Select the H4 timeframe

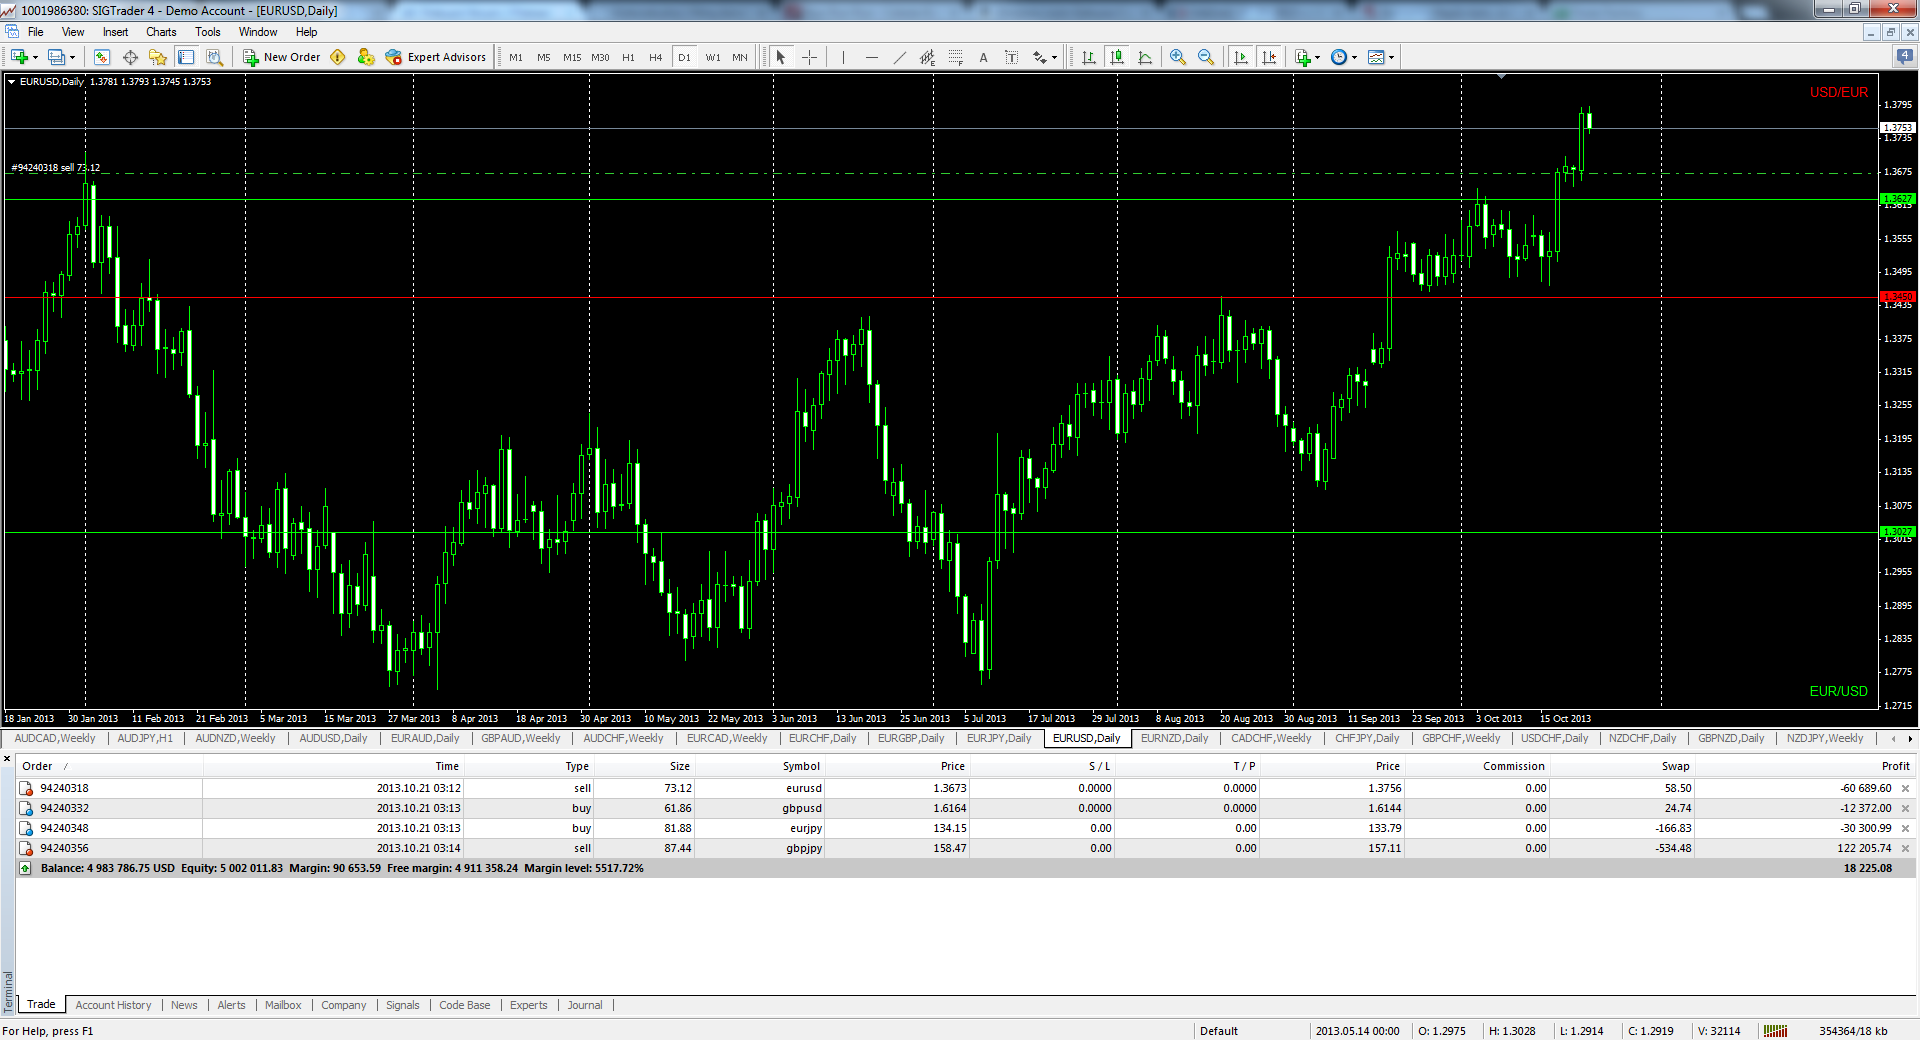tap(656, 57)
